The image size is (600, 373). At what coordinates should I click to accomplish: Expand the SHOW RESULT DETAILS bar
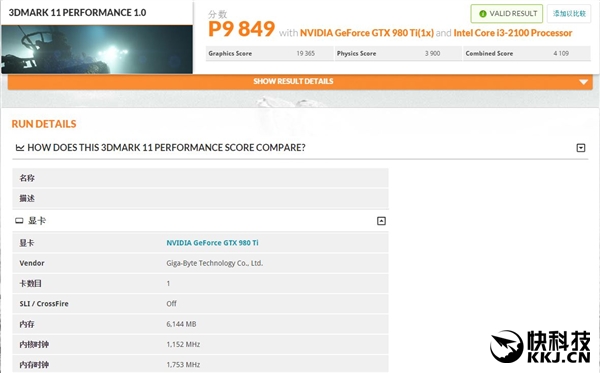click(x=300, y=82)
